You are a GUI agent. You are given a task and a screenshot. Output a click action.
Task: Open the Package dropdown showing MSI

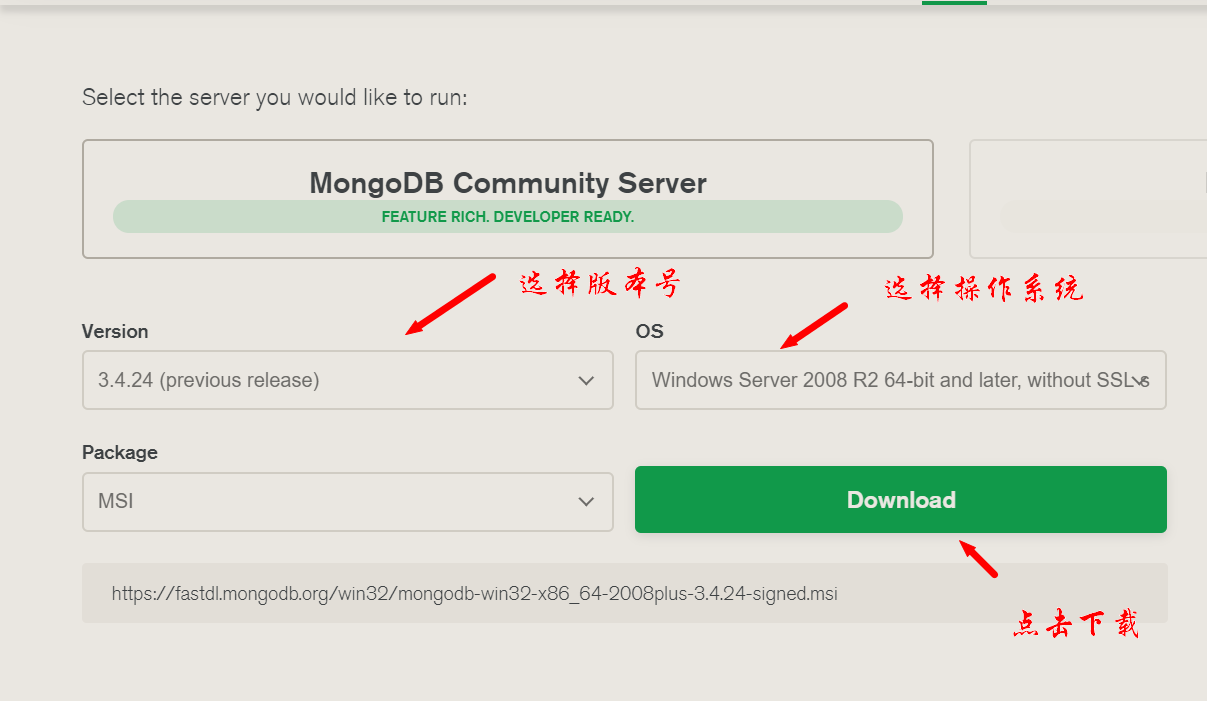pyautogui.click(x=348, y=501)
